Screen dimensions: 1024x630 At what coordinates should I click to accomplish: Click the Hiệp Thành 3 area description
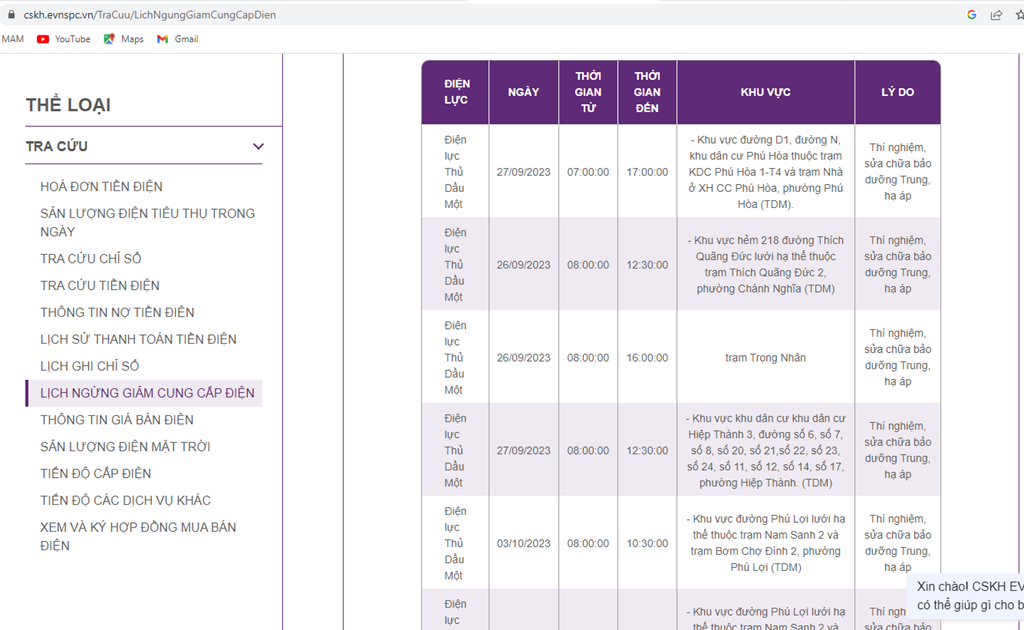765,450
